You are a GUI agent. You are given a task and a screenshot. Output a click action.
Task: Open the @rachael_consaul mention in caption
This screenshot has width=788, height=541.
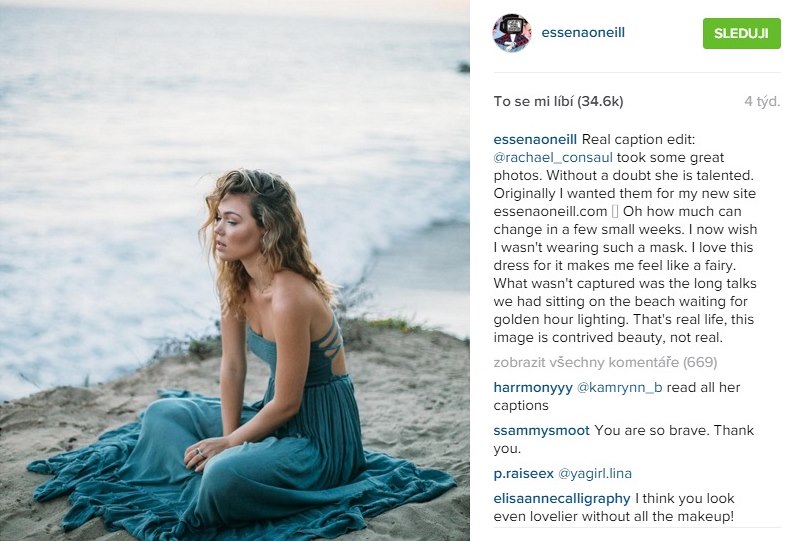tap(553, 157)
